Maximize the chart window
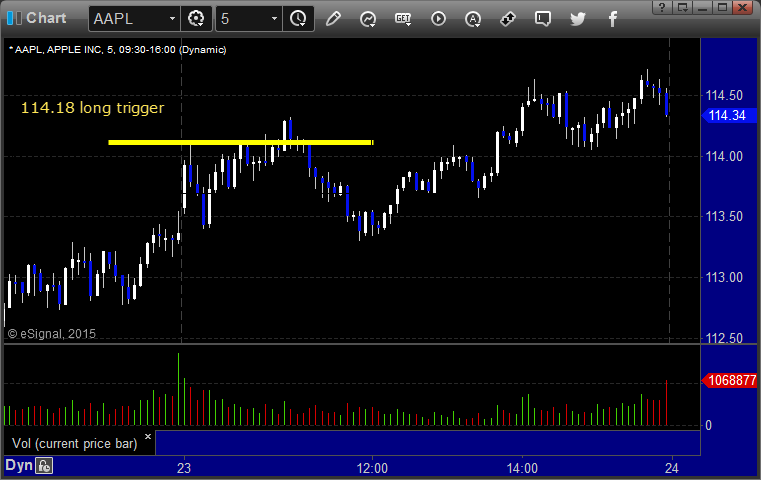The image size is (761, 480). pos(722,7)
